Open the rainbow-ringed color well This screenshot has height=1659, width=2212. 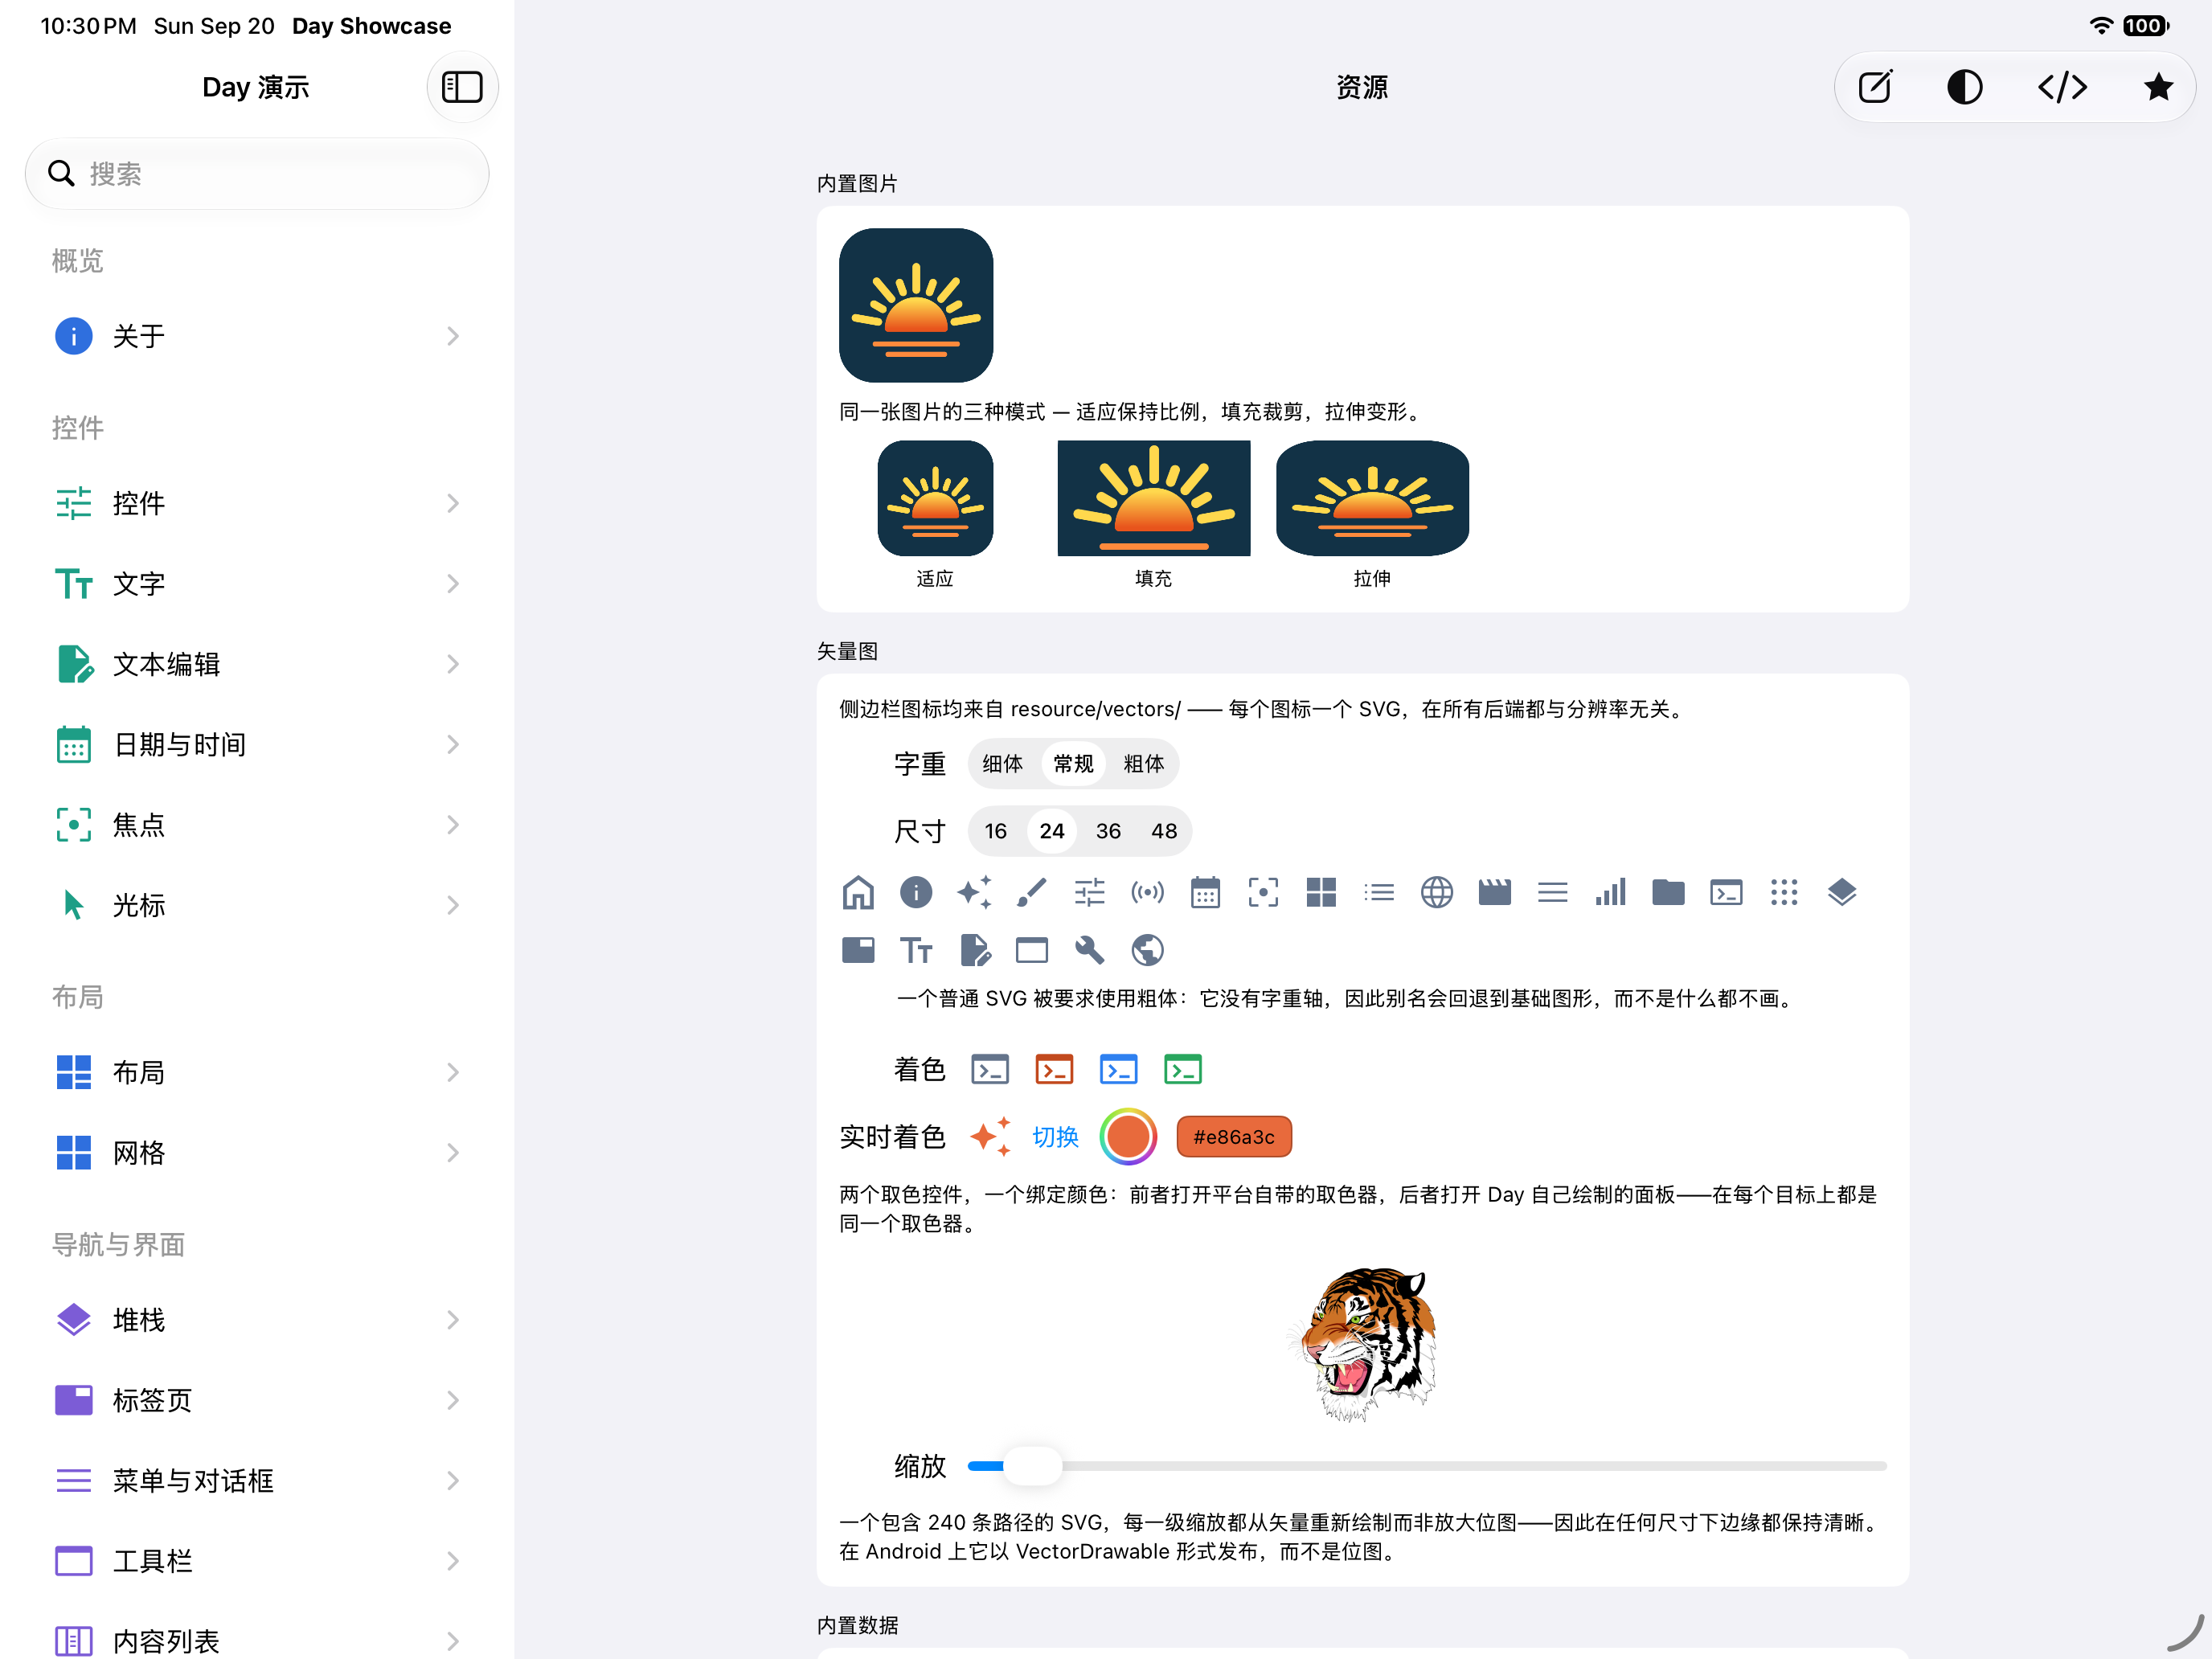tap(1128, 1137)
